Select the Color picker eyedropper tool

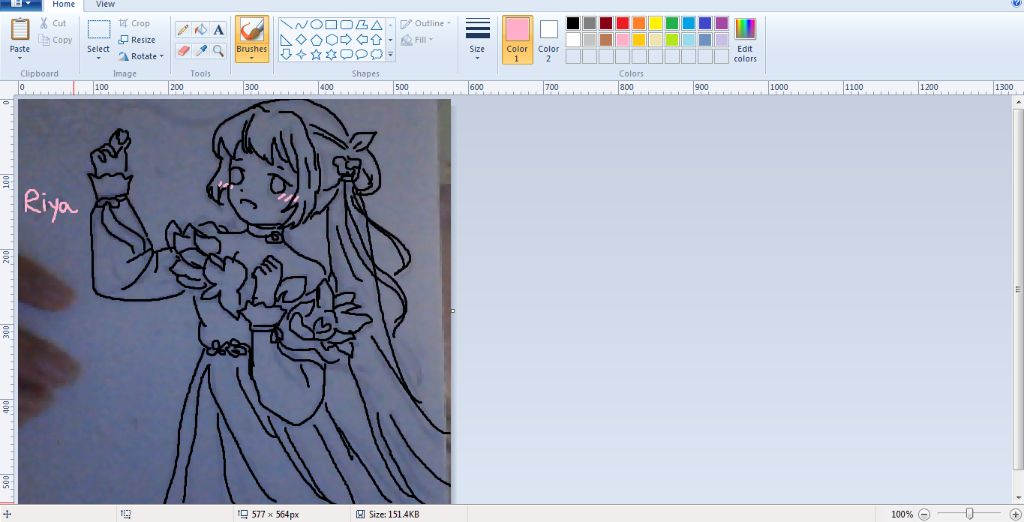201,50
